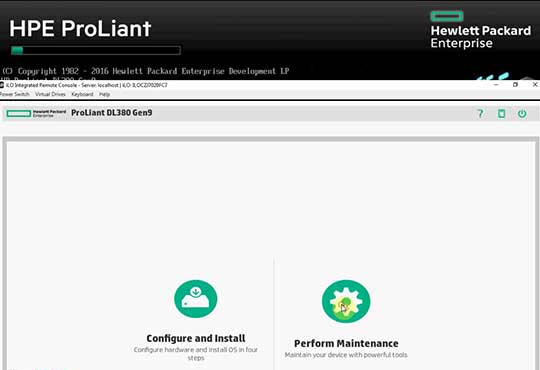Screen dimensions: 540x370
Task: Click the ProLiant DL380 Gen9 title
Action: click(x=112, y=113)
